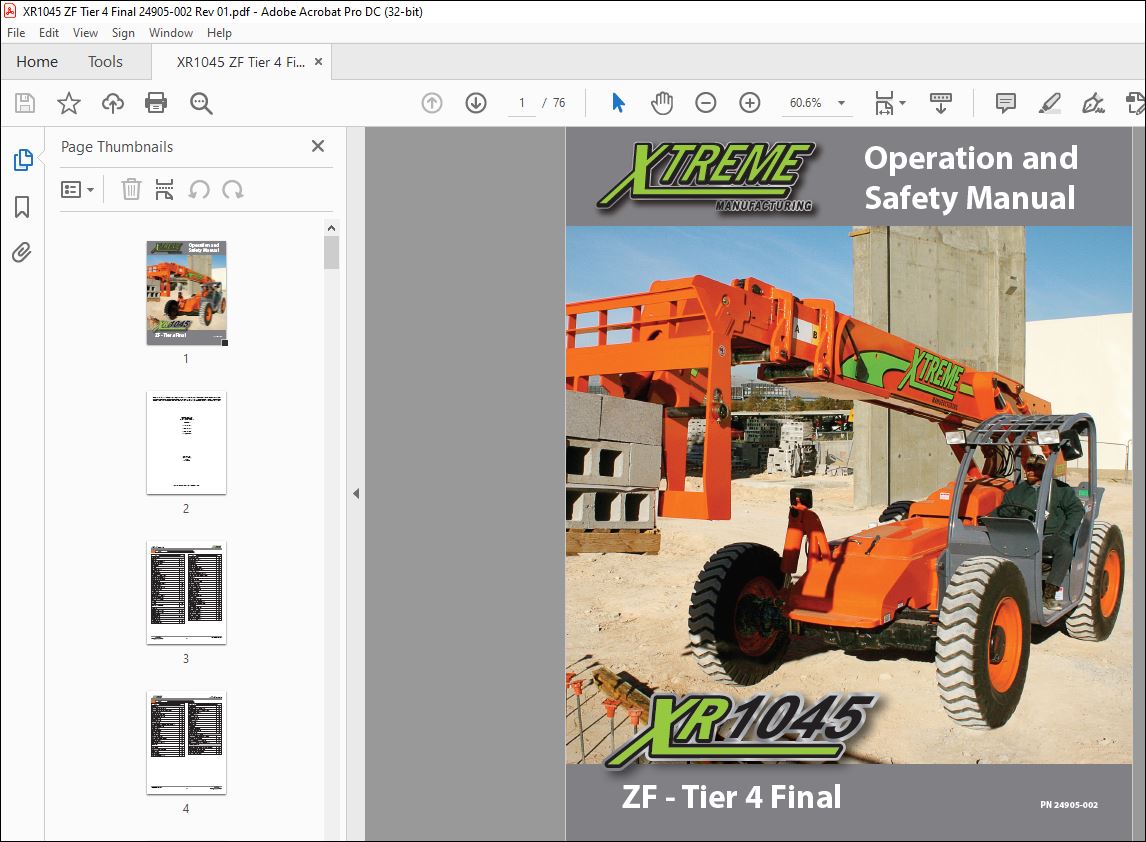The height and width of the screenshot is (842, 1146).
Task: Close the XR1045 document tab
Action: point(318,62)
